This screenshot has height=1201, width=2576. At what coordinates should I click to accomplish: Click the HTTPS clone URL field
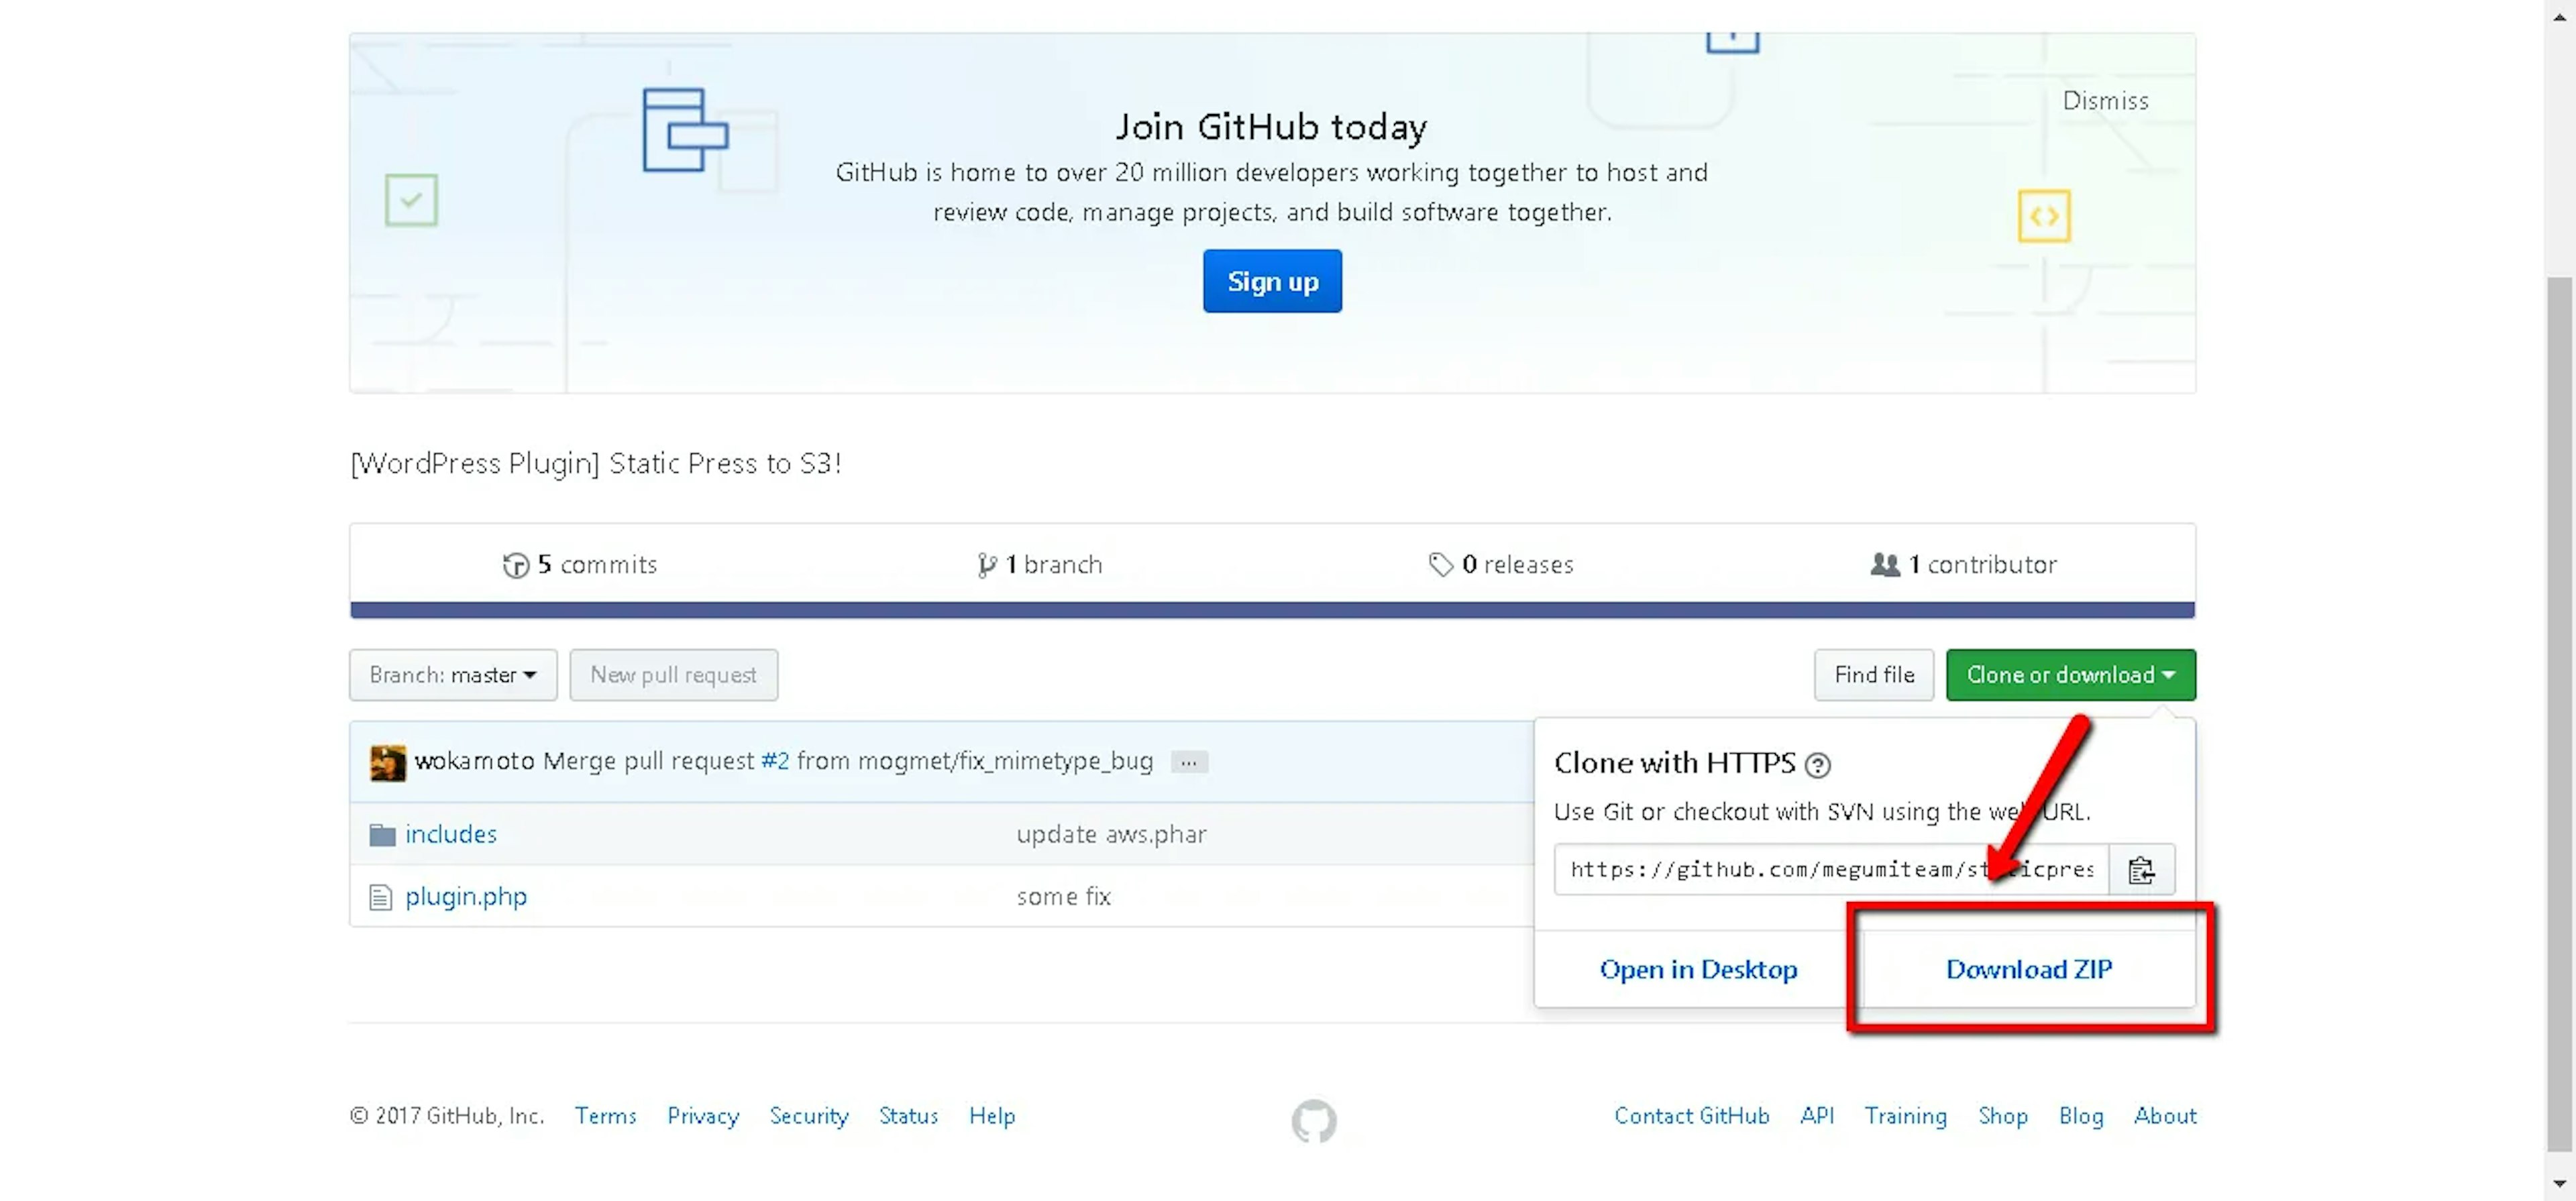coord(1830,870)
